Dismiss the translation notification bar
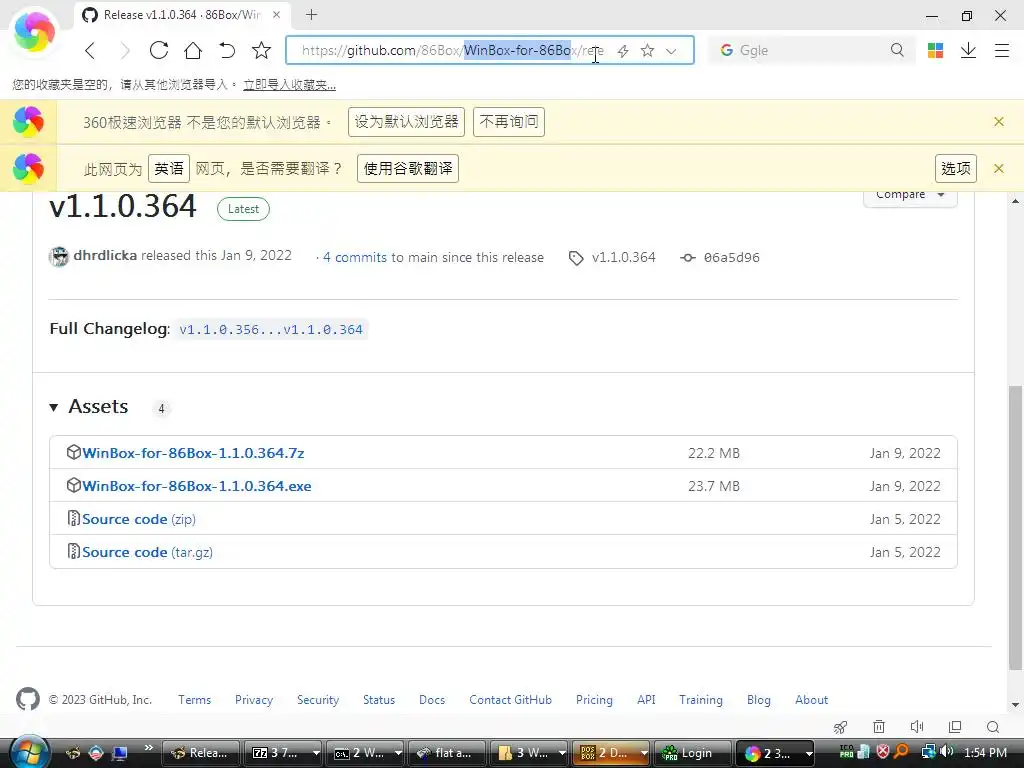The width and height of the screenshot is (1024, 768). tap(999, 168)
